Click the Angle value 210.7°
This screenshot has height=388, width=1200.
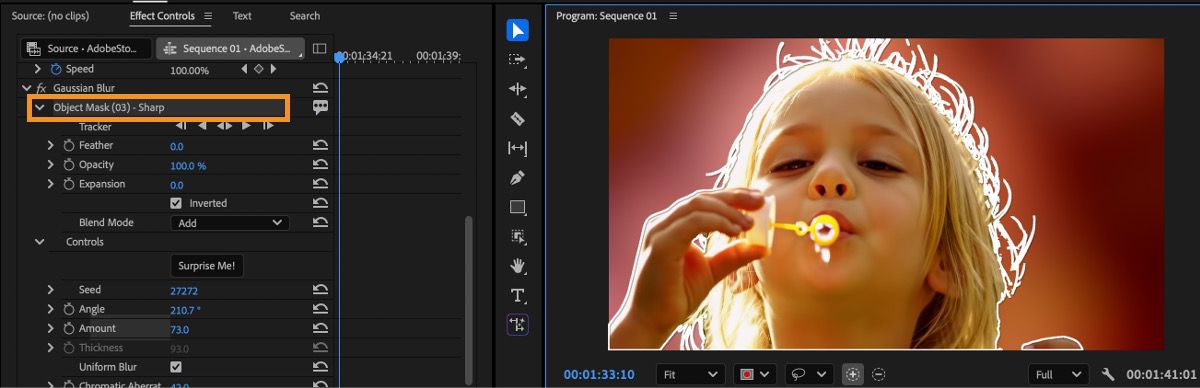coord(185,310)
